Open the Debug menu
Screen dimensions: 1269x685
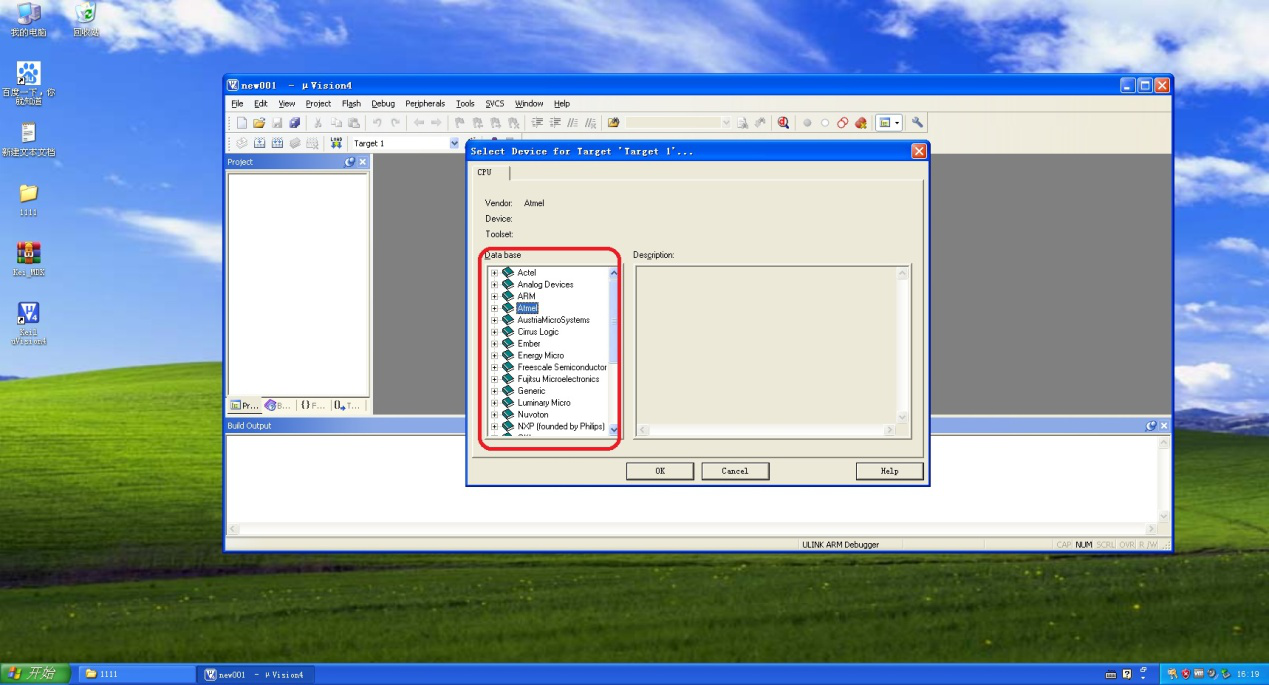(x=383, y=103)
